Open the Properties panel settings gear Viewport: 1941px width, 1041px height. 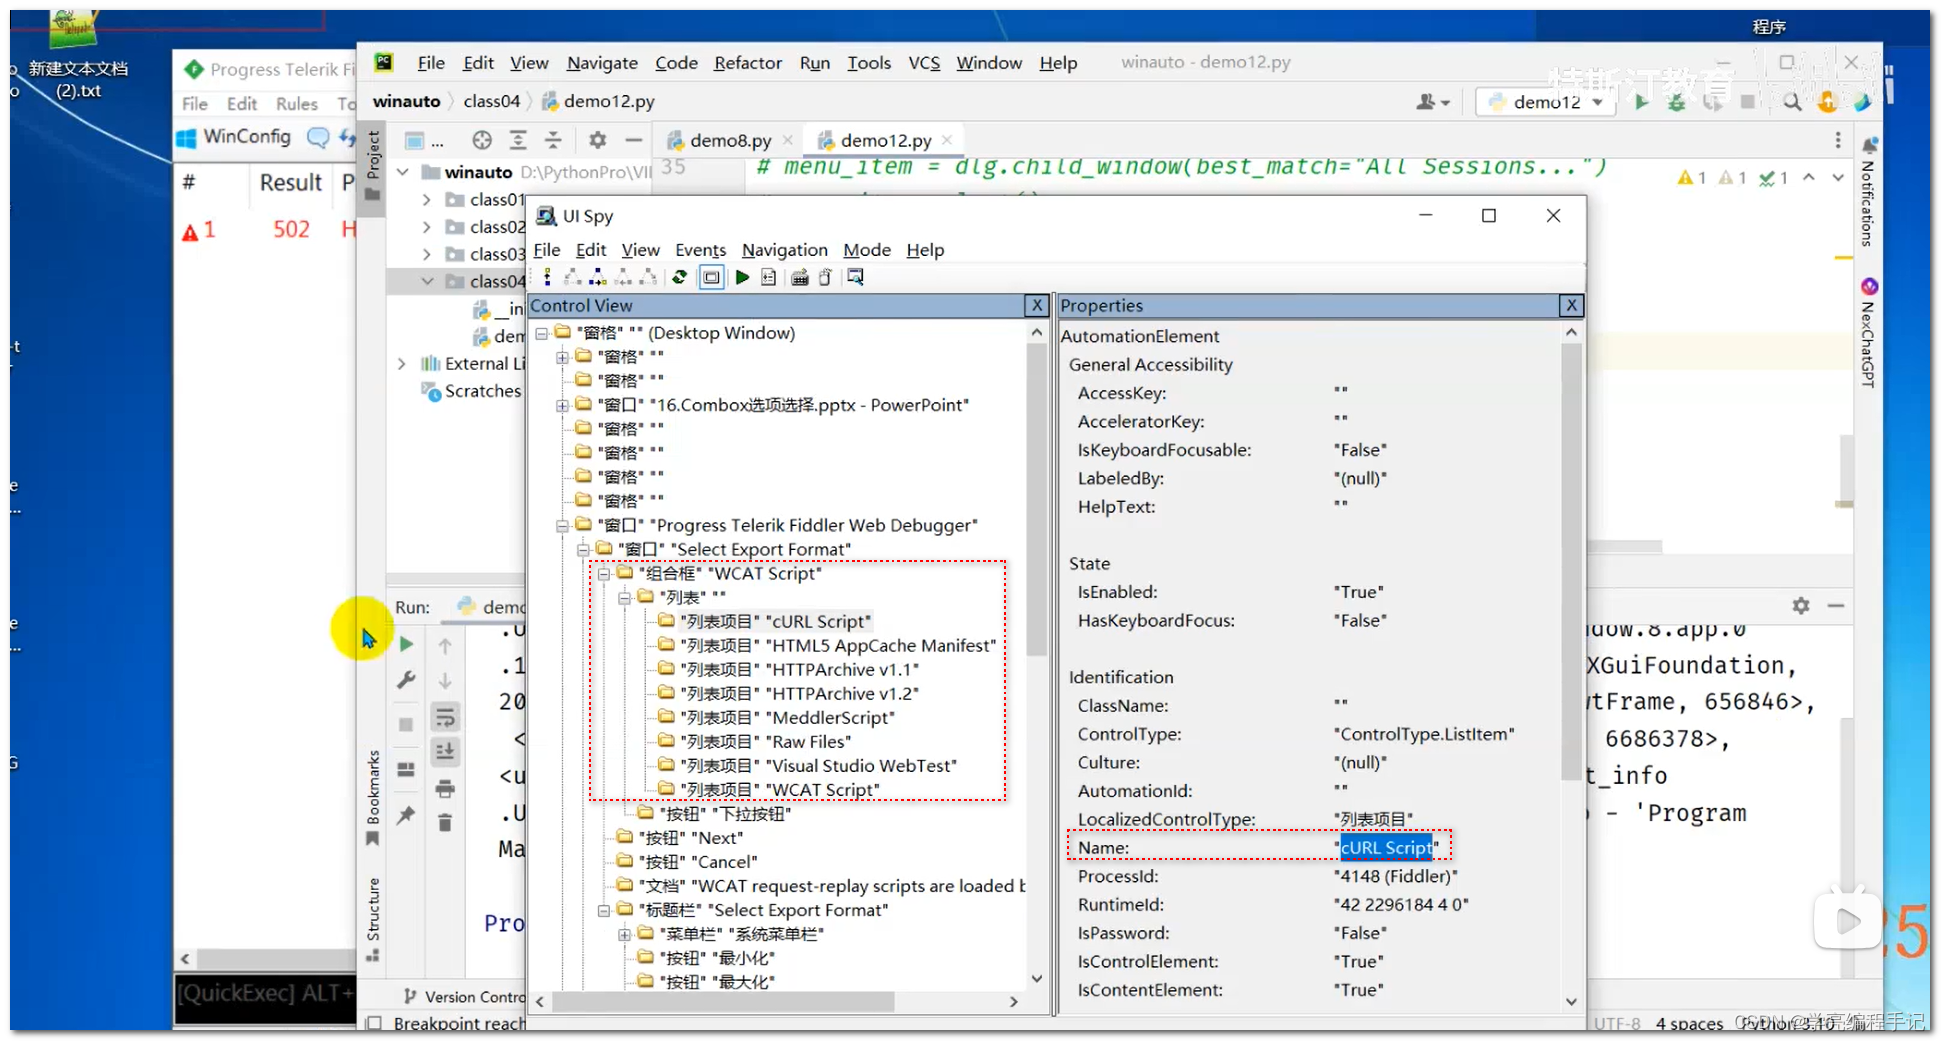tap(1800, 605)
